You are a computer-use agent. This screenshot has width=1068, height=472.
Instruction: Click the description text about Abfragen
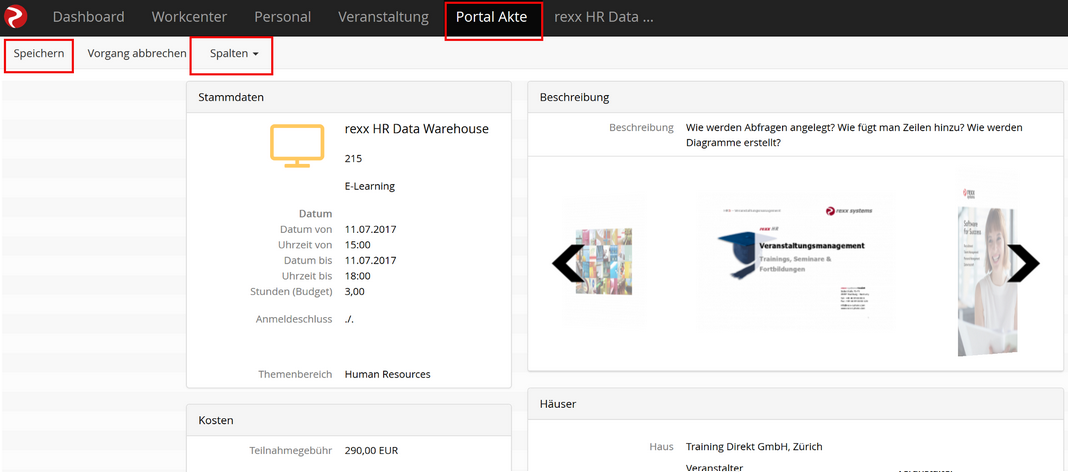[854, 135]
